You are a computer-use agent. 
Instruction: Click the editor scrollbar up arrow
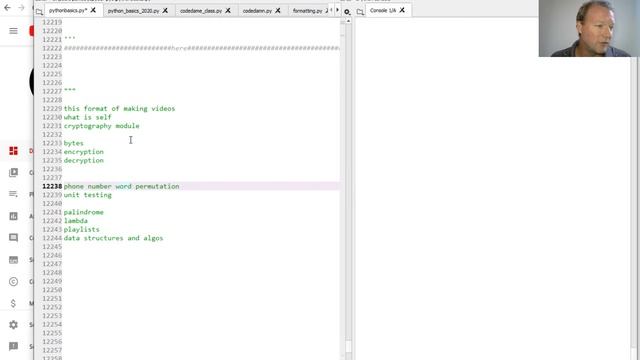(x=349, y=21)
